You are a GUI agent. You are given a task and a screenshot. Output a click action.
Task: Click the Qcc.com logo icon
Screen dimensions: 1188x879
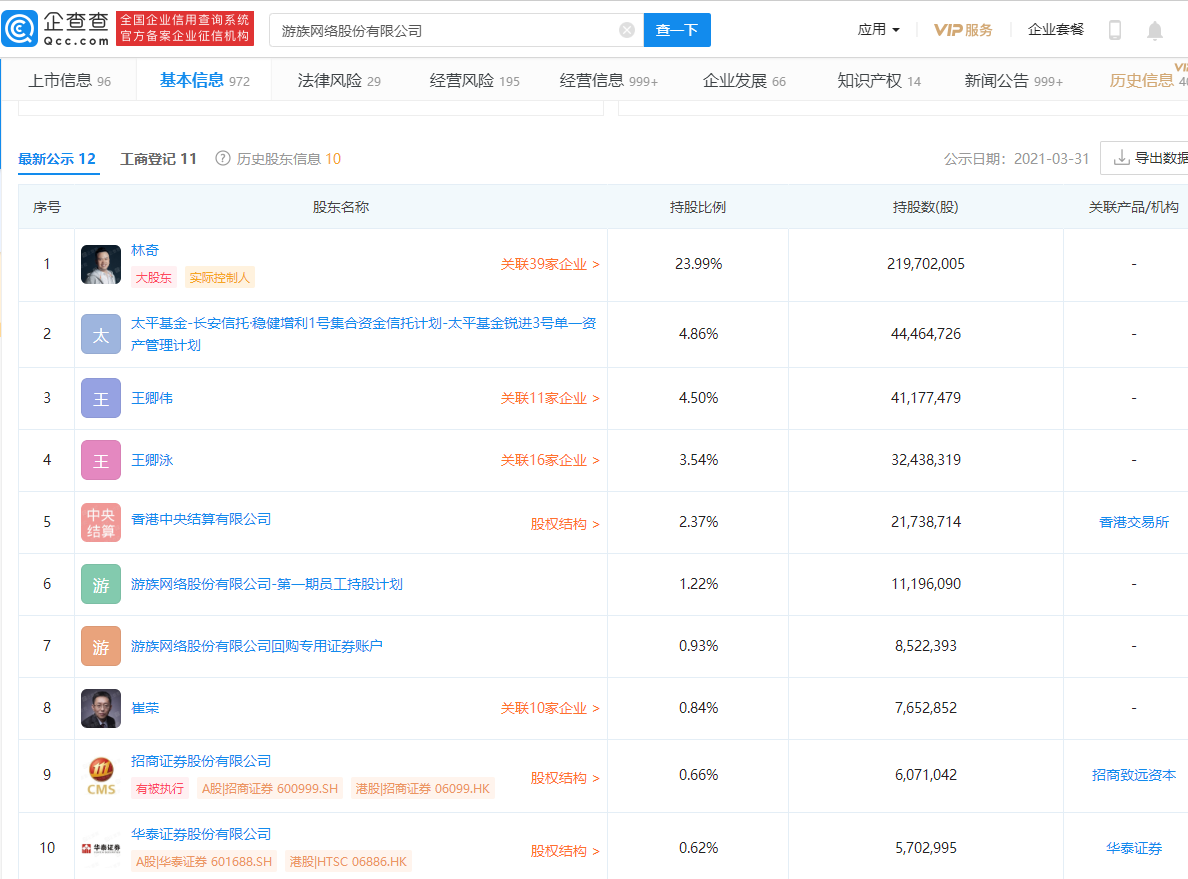(x=20, y=29)
